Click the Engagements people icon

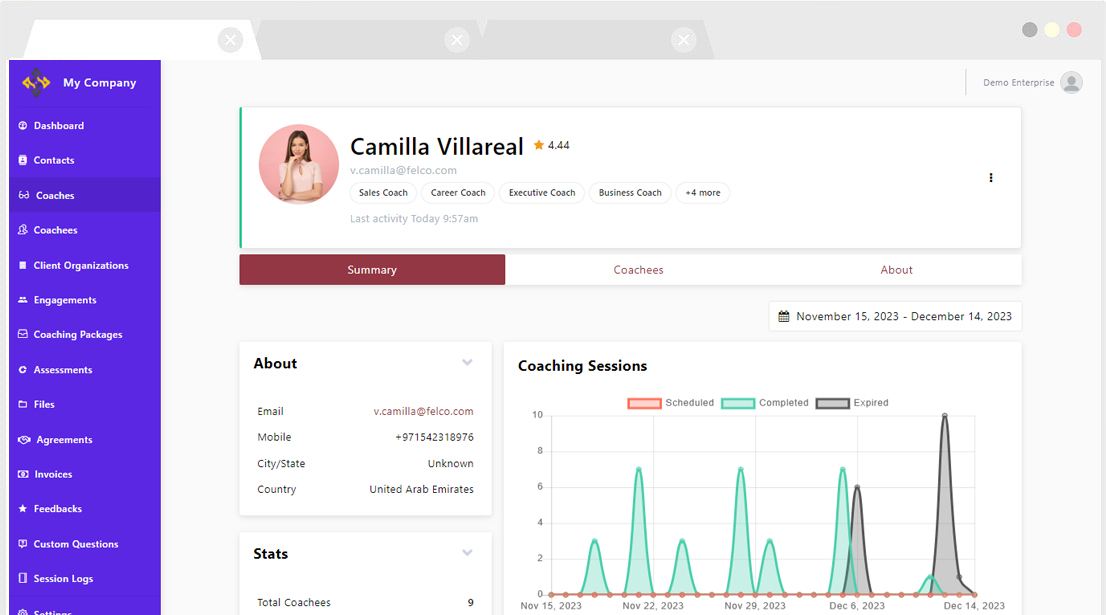[23, 300]
